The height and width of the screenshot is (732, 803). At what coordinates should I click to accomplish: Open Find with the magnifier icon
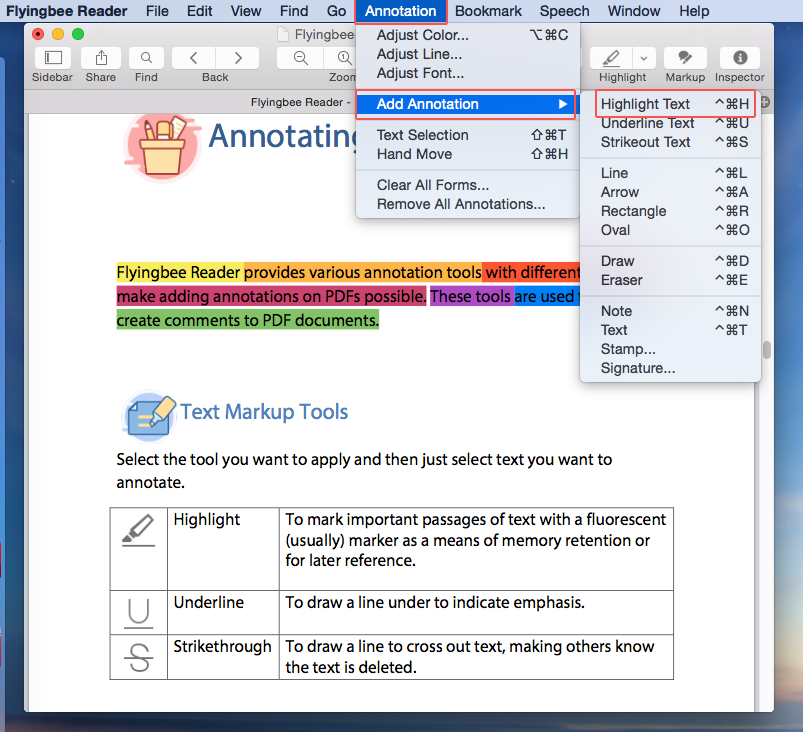click(146, 58)
